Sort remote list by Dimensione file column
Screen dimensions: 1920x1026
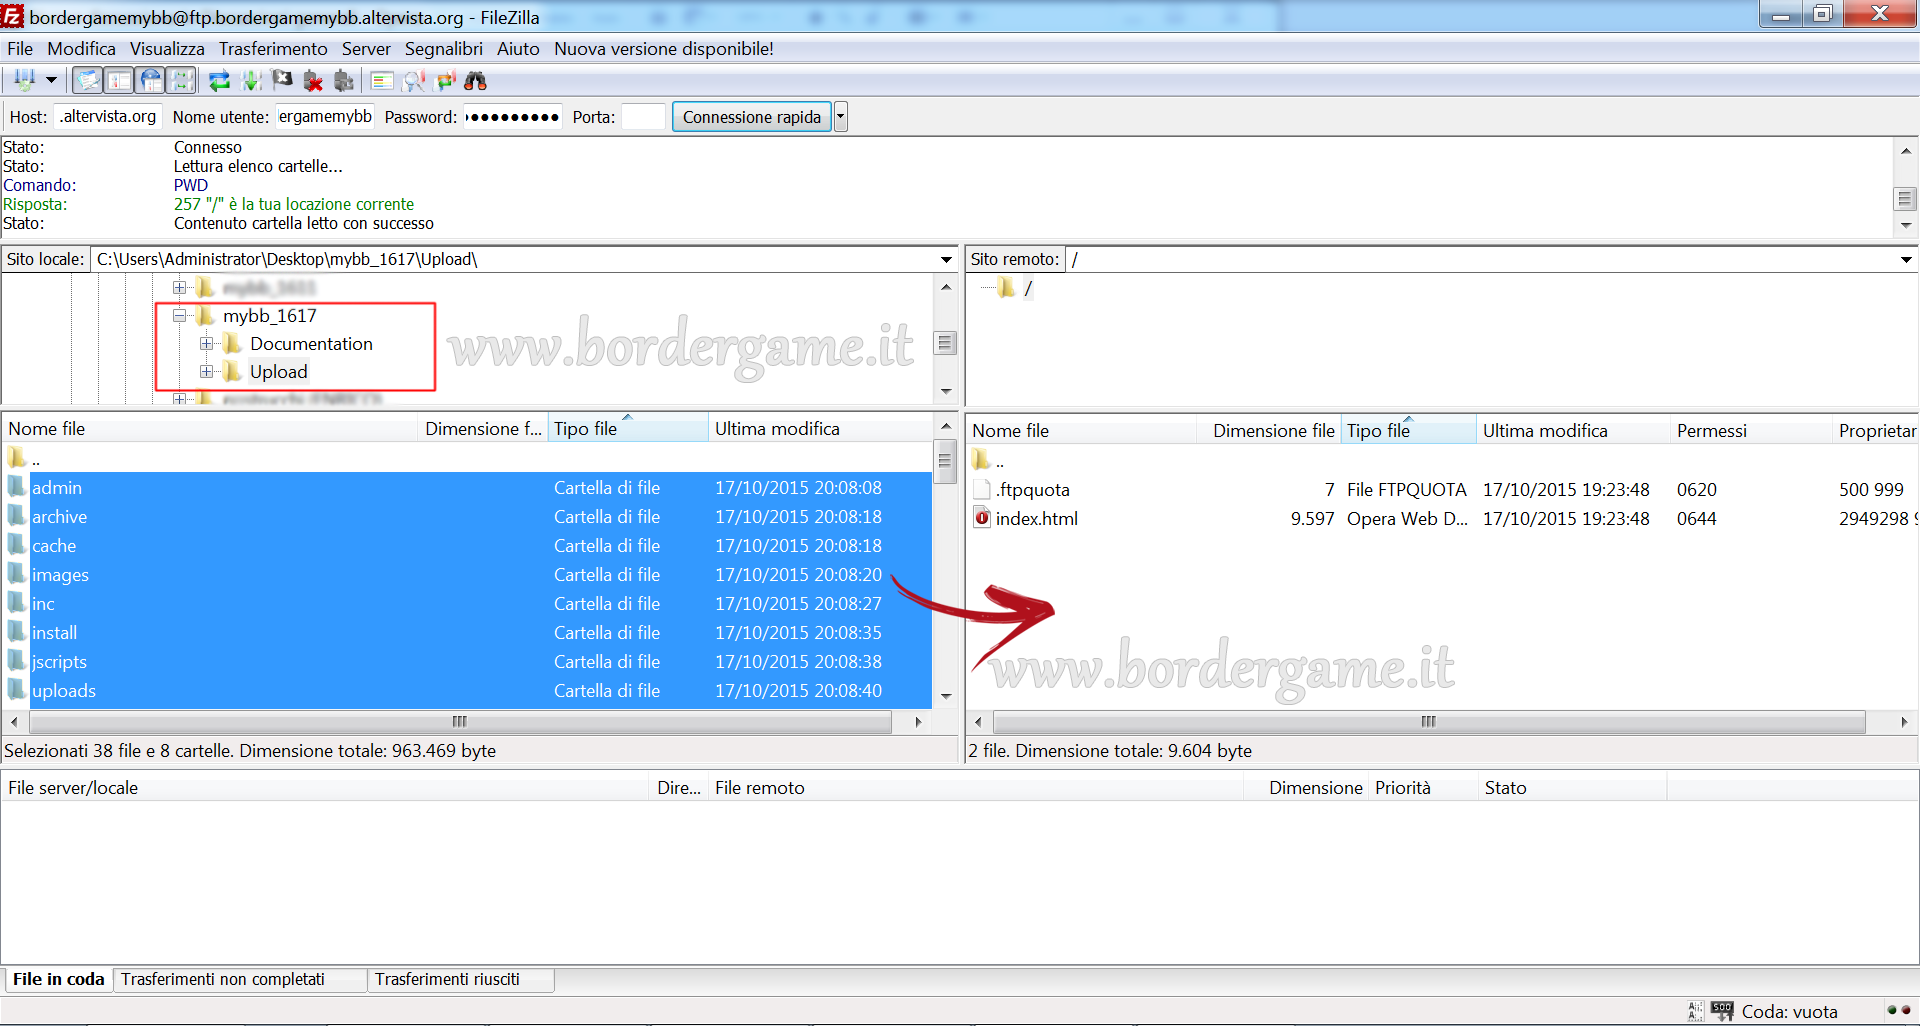pyautogui.click(x=1268, y=431)
